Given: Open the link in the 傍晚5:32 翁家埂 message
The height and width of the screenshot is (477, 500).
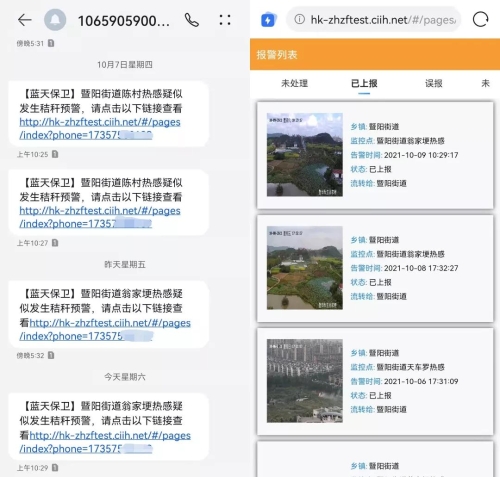Looking at the screenshot, I should coord(105,330).
